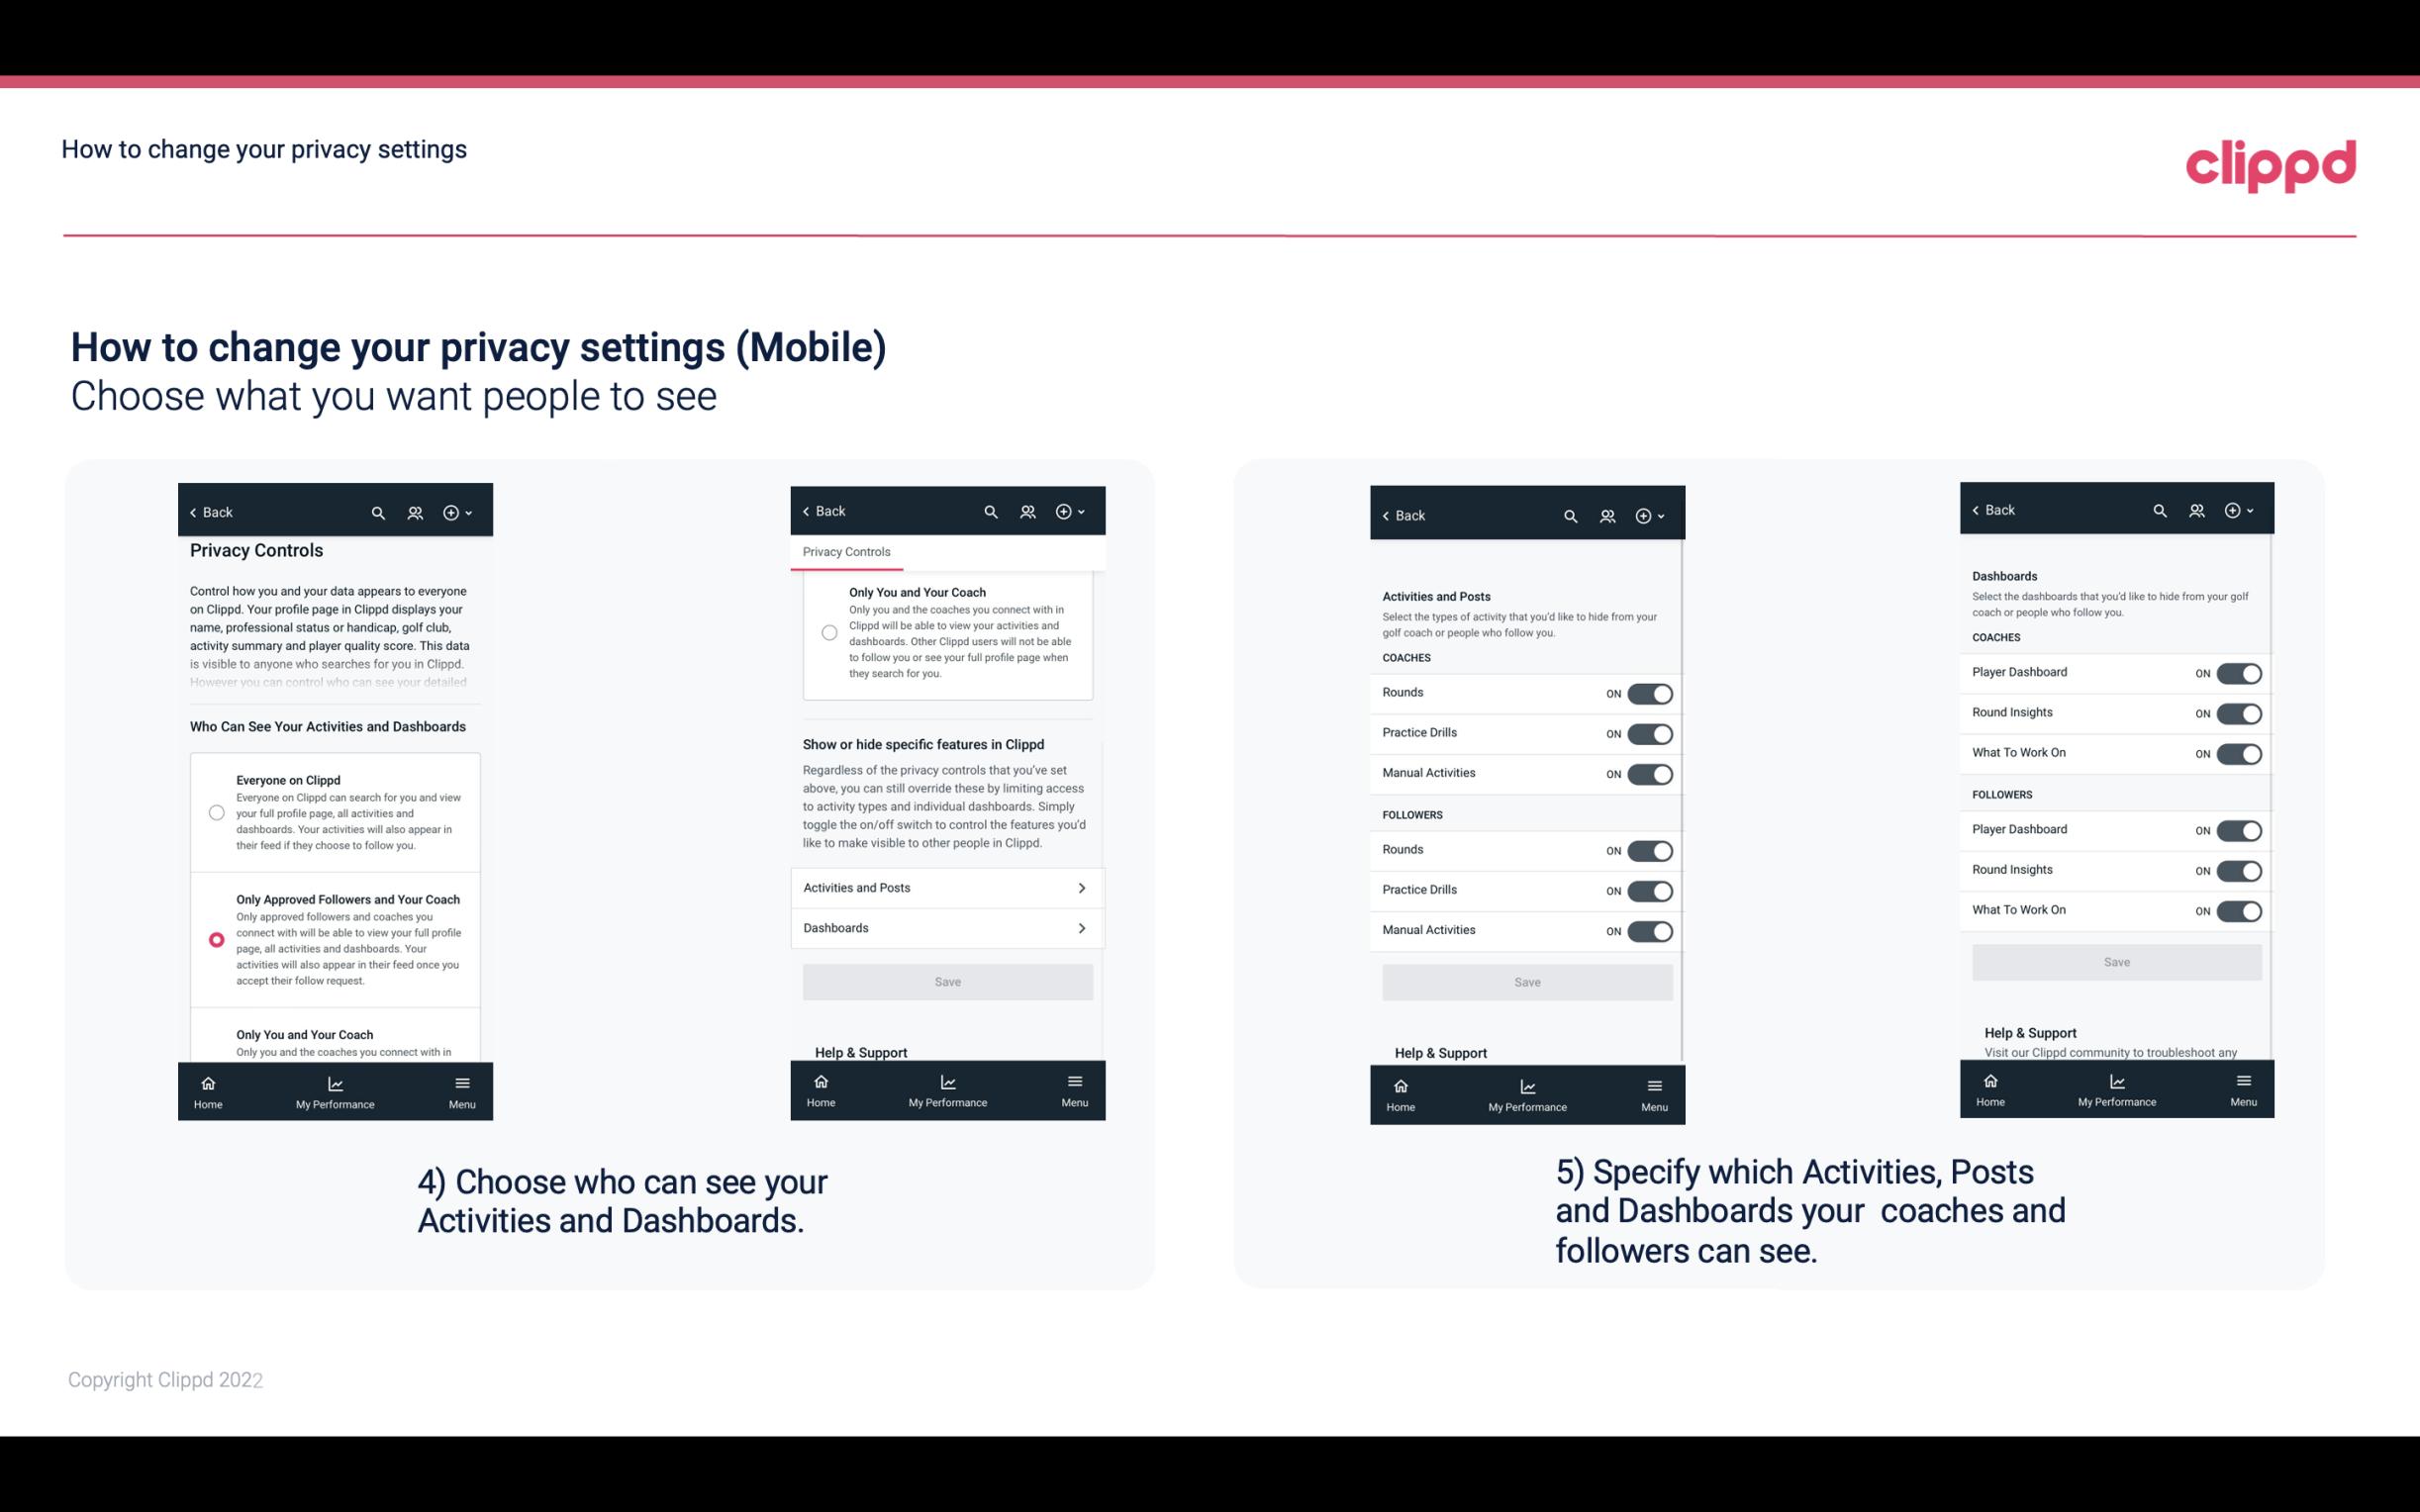Click the back arrow icon on first screen
The image size is (2420, 1512).
pos(195,513)
